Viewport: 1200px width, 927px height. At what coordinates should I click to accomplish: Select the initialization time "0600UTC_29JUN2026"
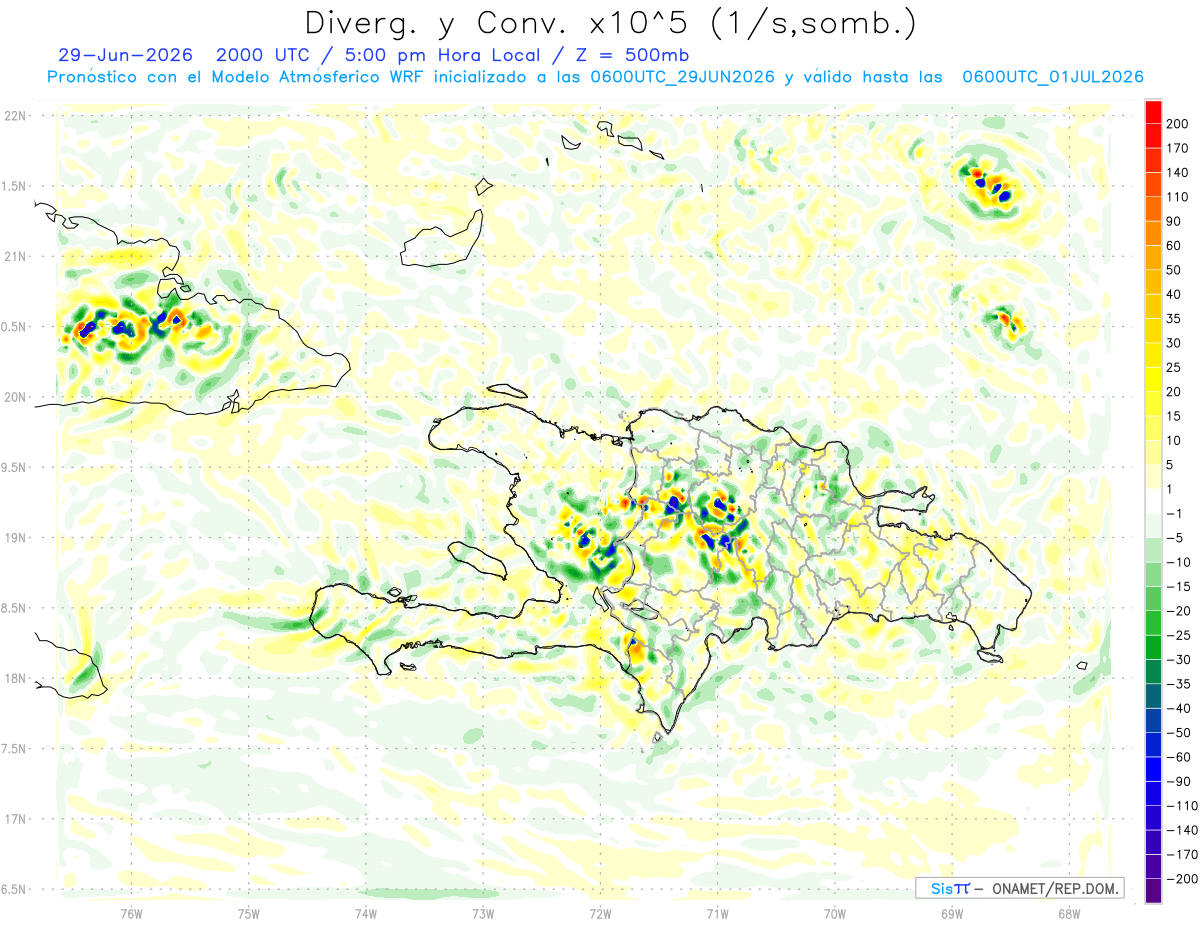coord(682,77)
